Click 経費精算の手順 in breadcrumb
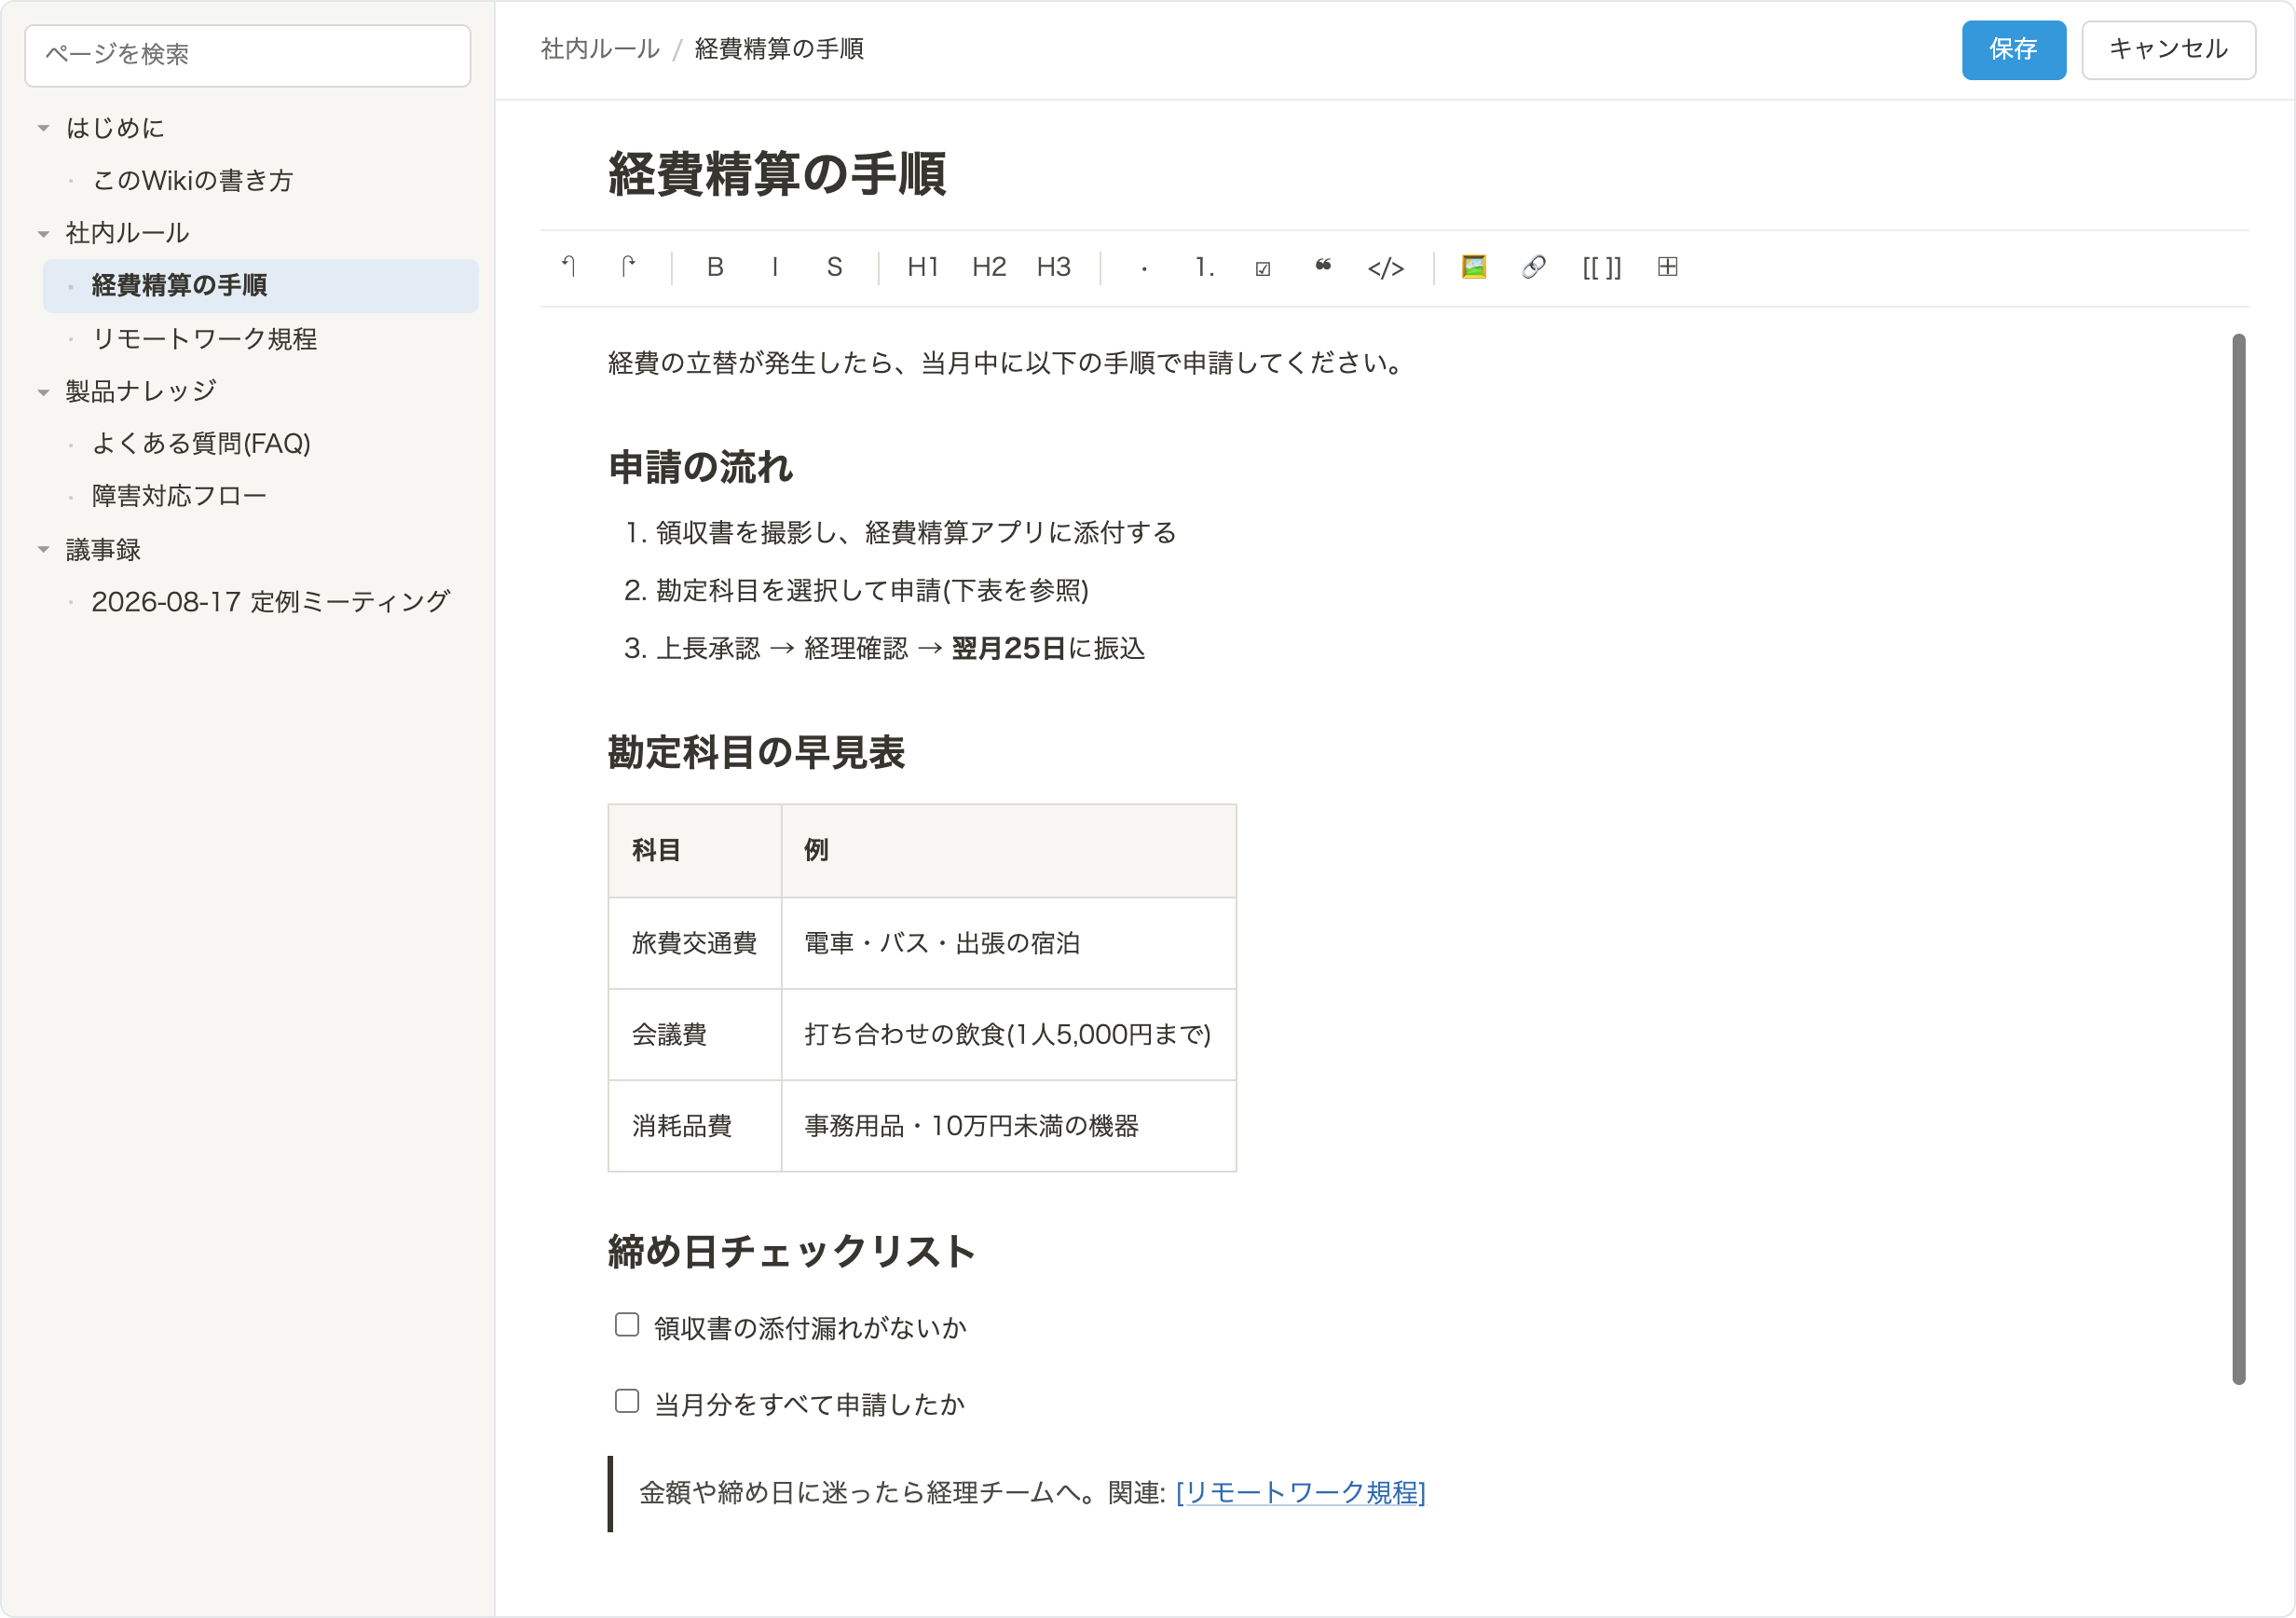The height and width of the screenshot is (1618, 2296). [x=779, y=49]
